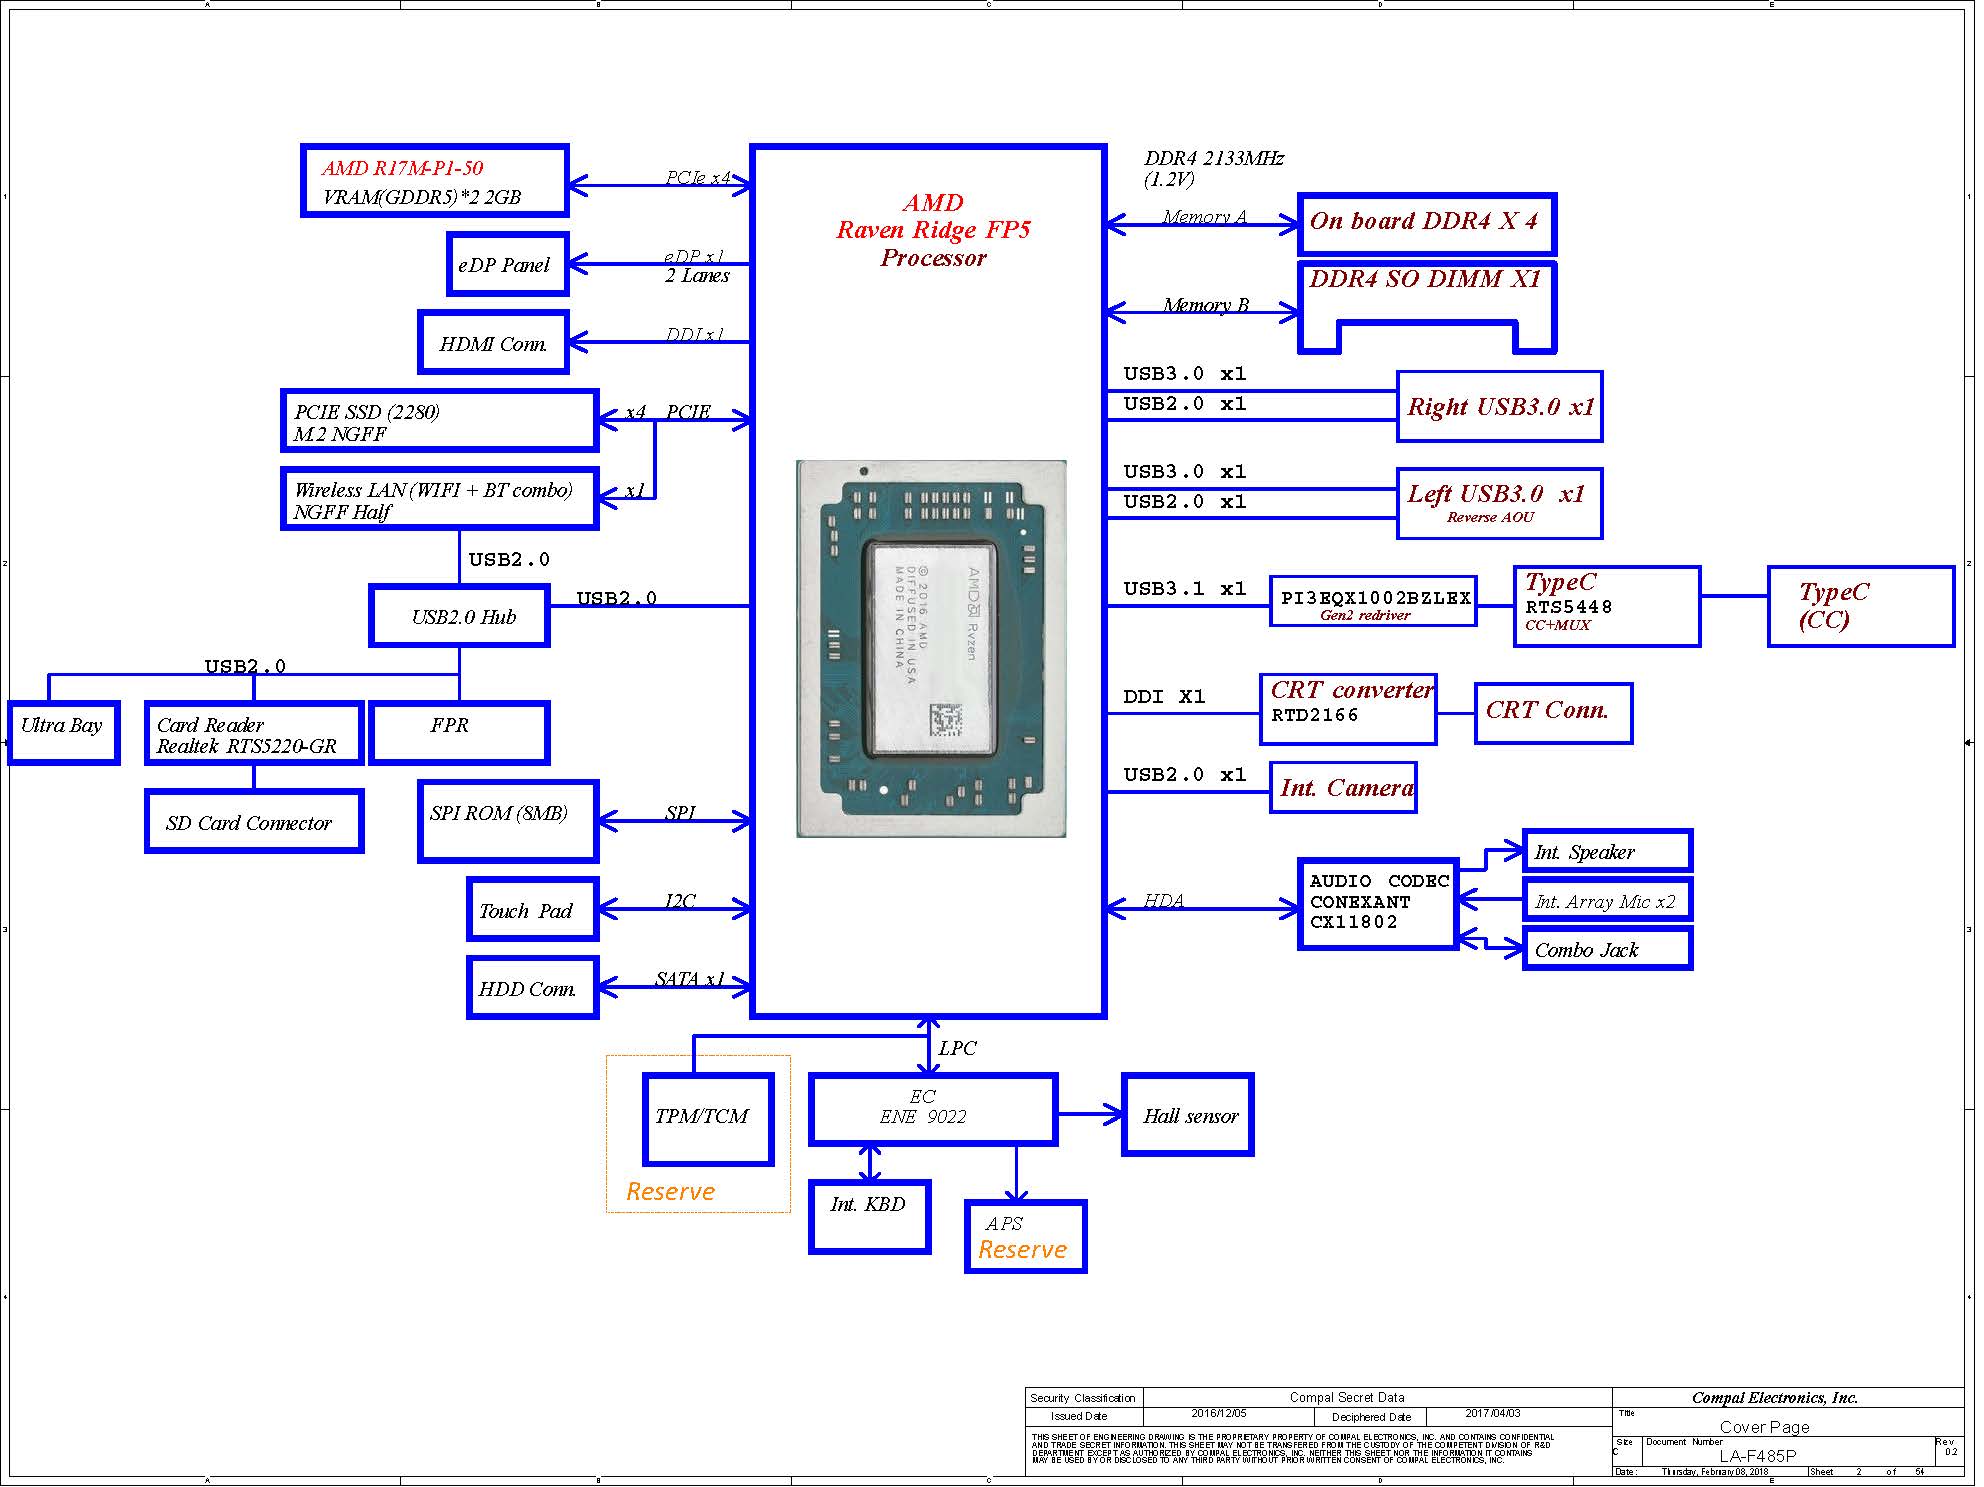Click the HDA bus label

(1164, 900)
